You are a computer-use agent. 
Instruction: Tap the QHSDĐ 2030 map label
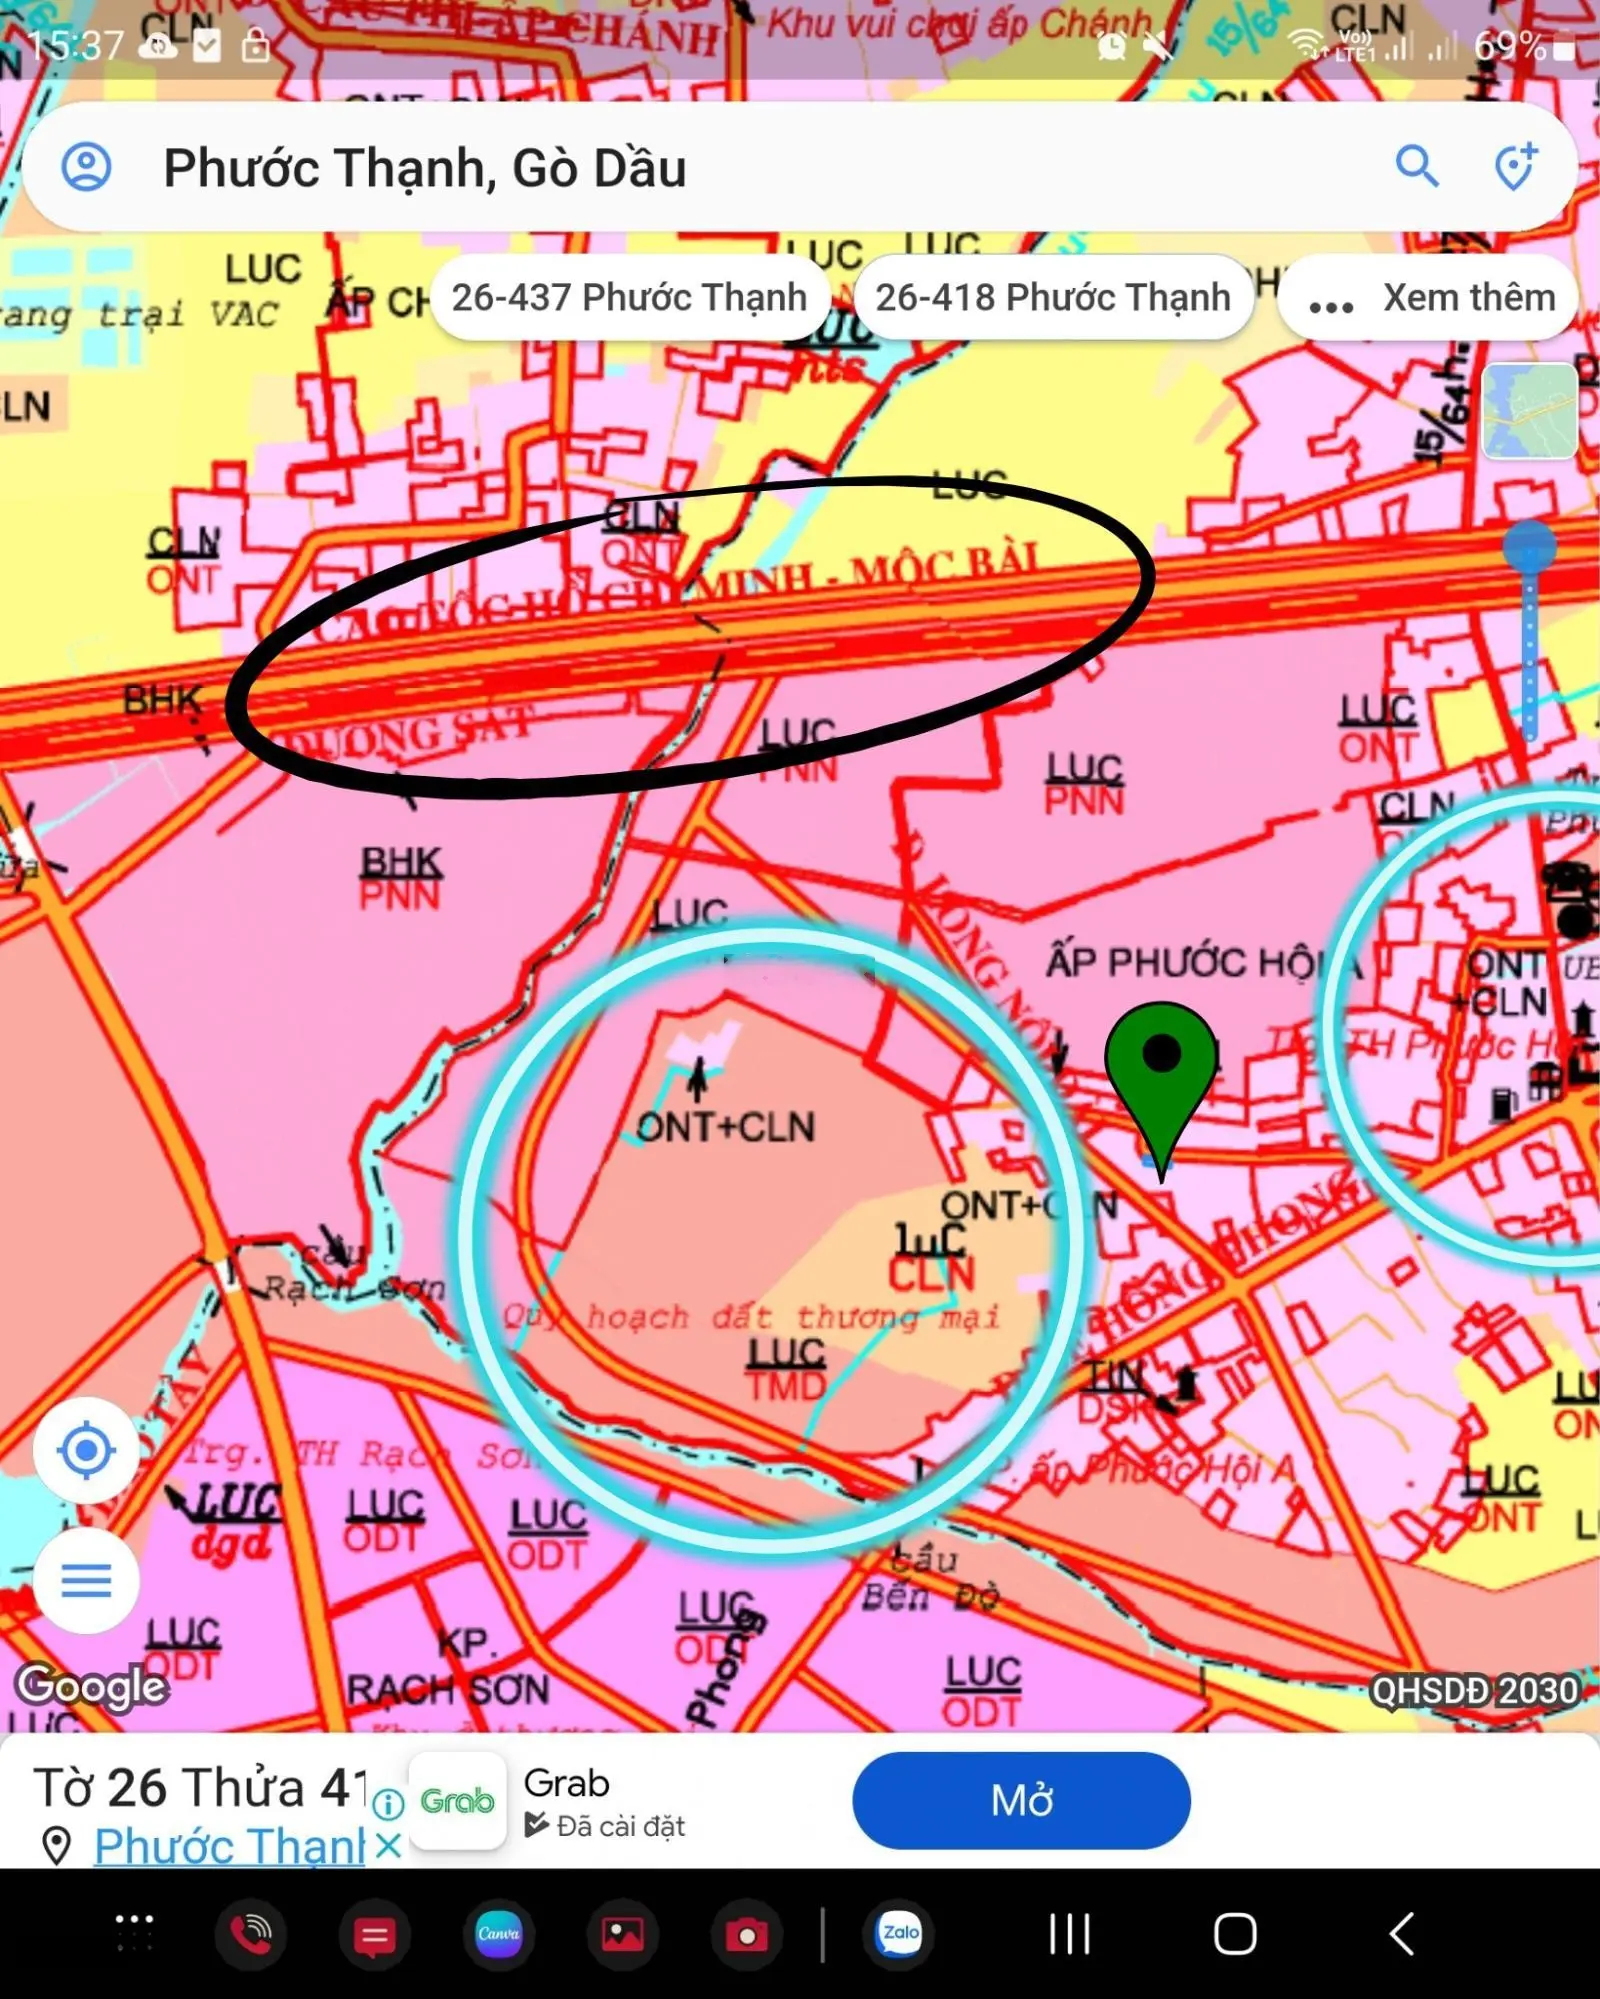click(x=1474, y=1690)
